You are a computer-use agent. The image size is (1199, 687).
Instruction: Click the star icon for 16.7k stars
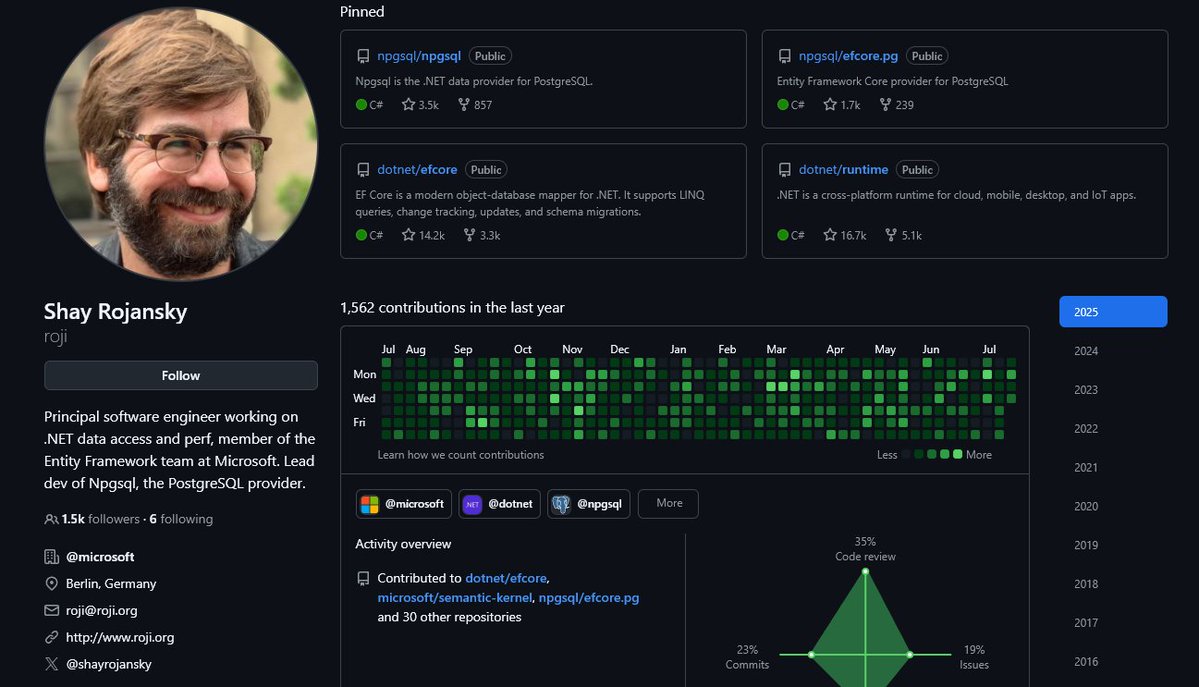[x=830, y=235]
